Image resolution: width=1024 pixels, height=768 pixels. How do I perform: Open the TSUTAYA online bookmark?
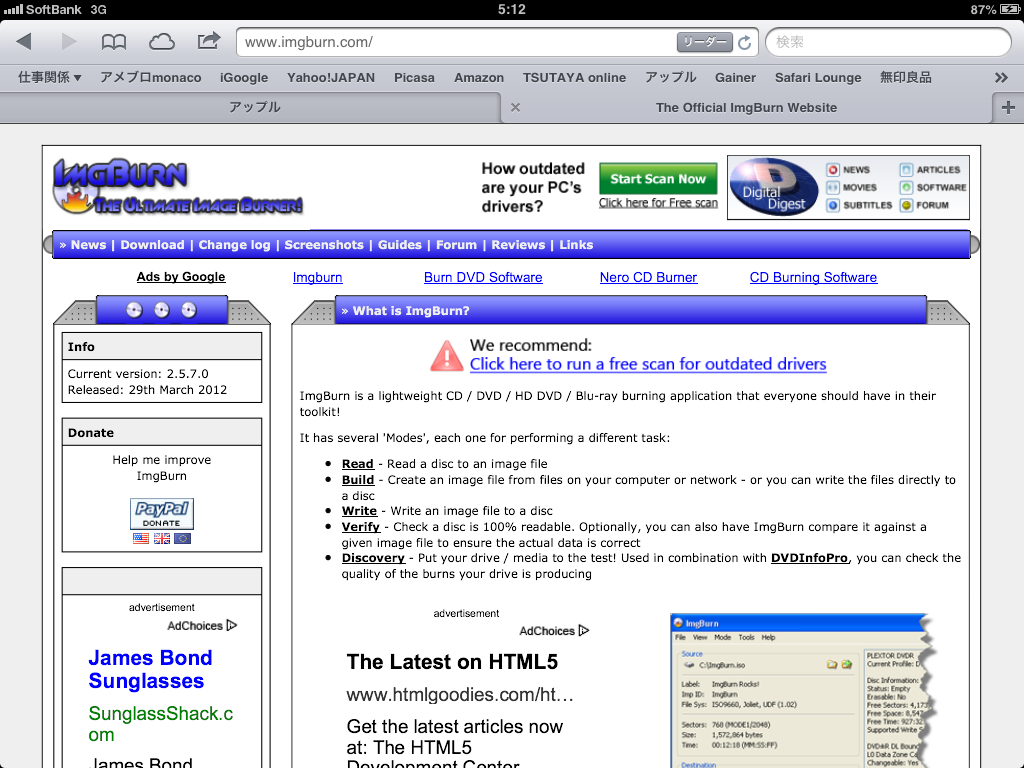point(574,77)
